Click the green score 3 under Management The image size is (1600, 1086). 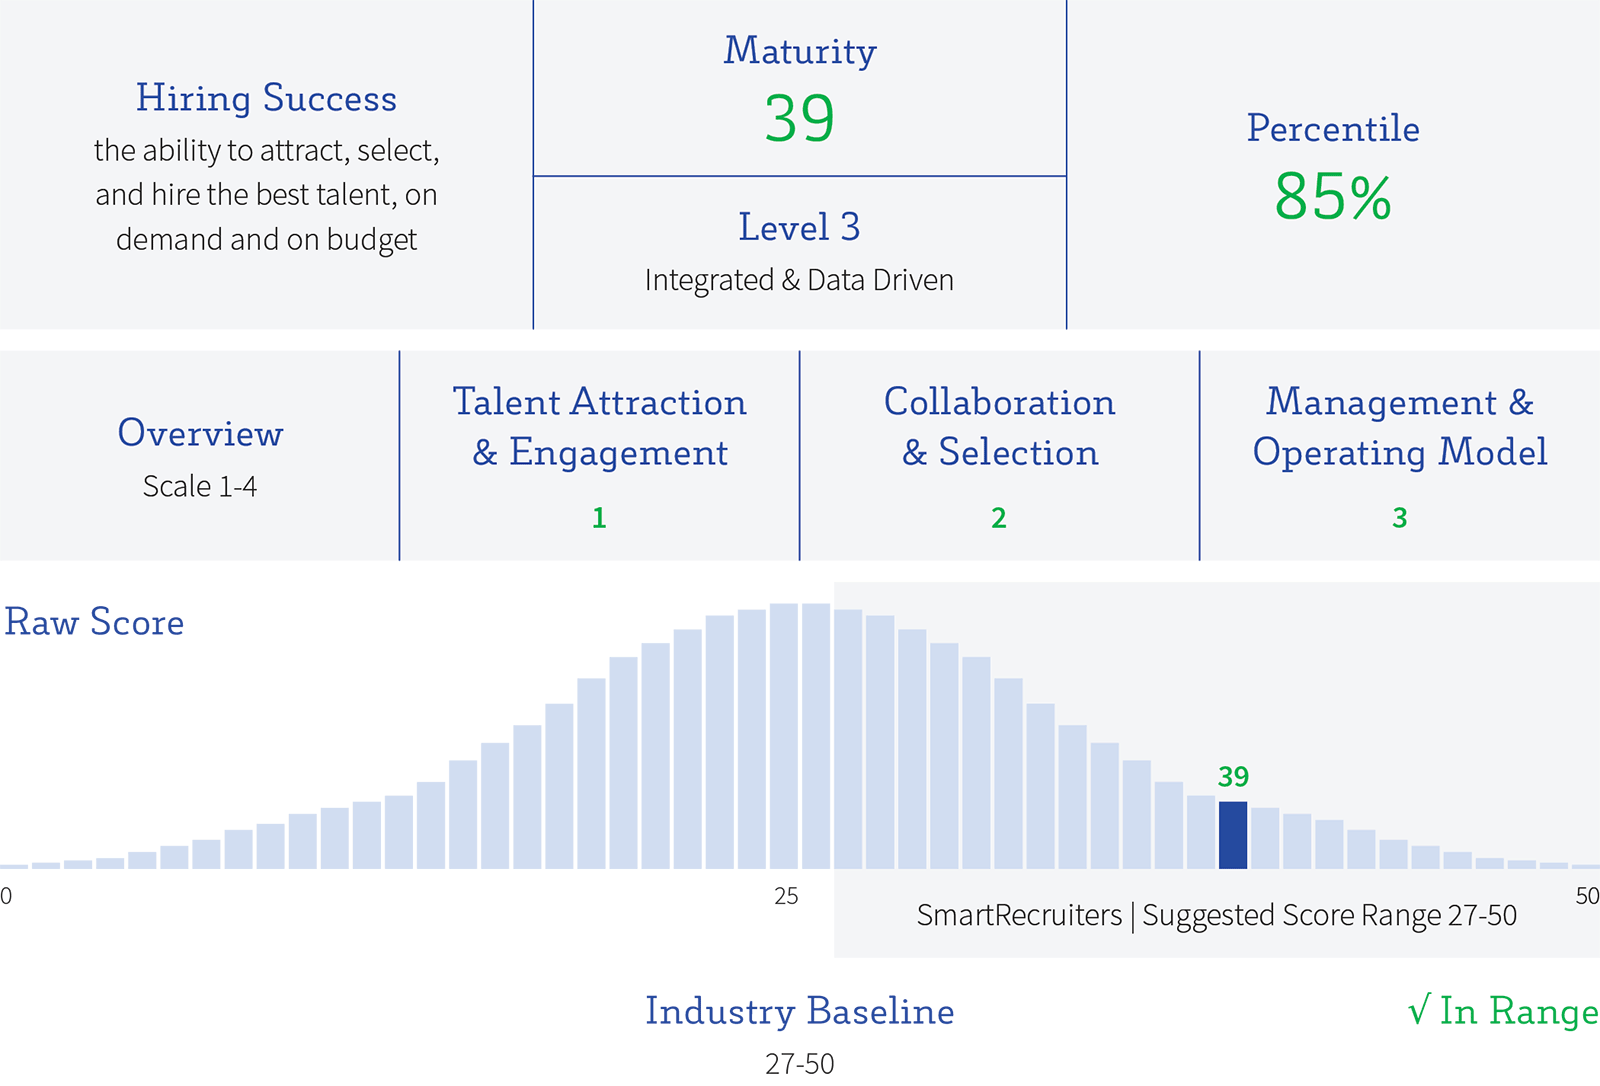point(1399,518)
